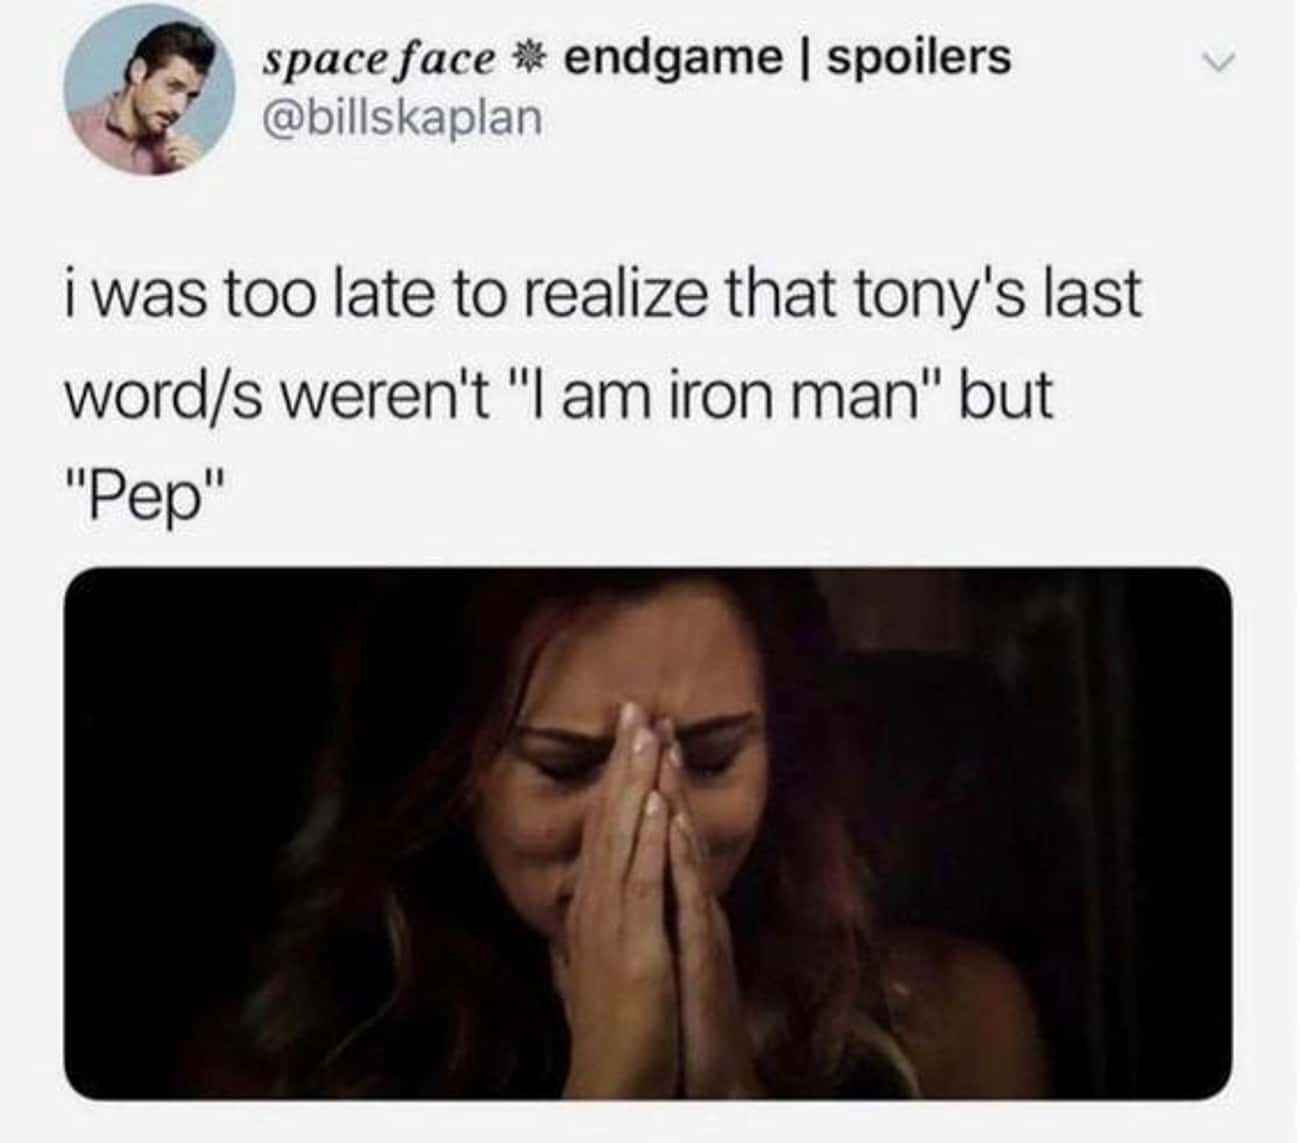Open the attached crying woman image
This screenshot has height=1143, width=1300.
(x=648, y=834)
